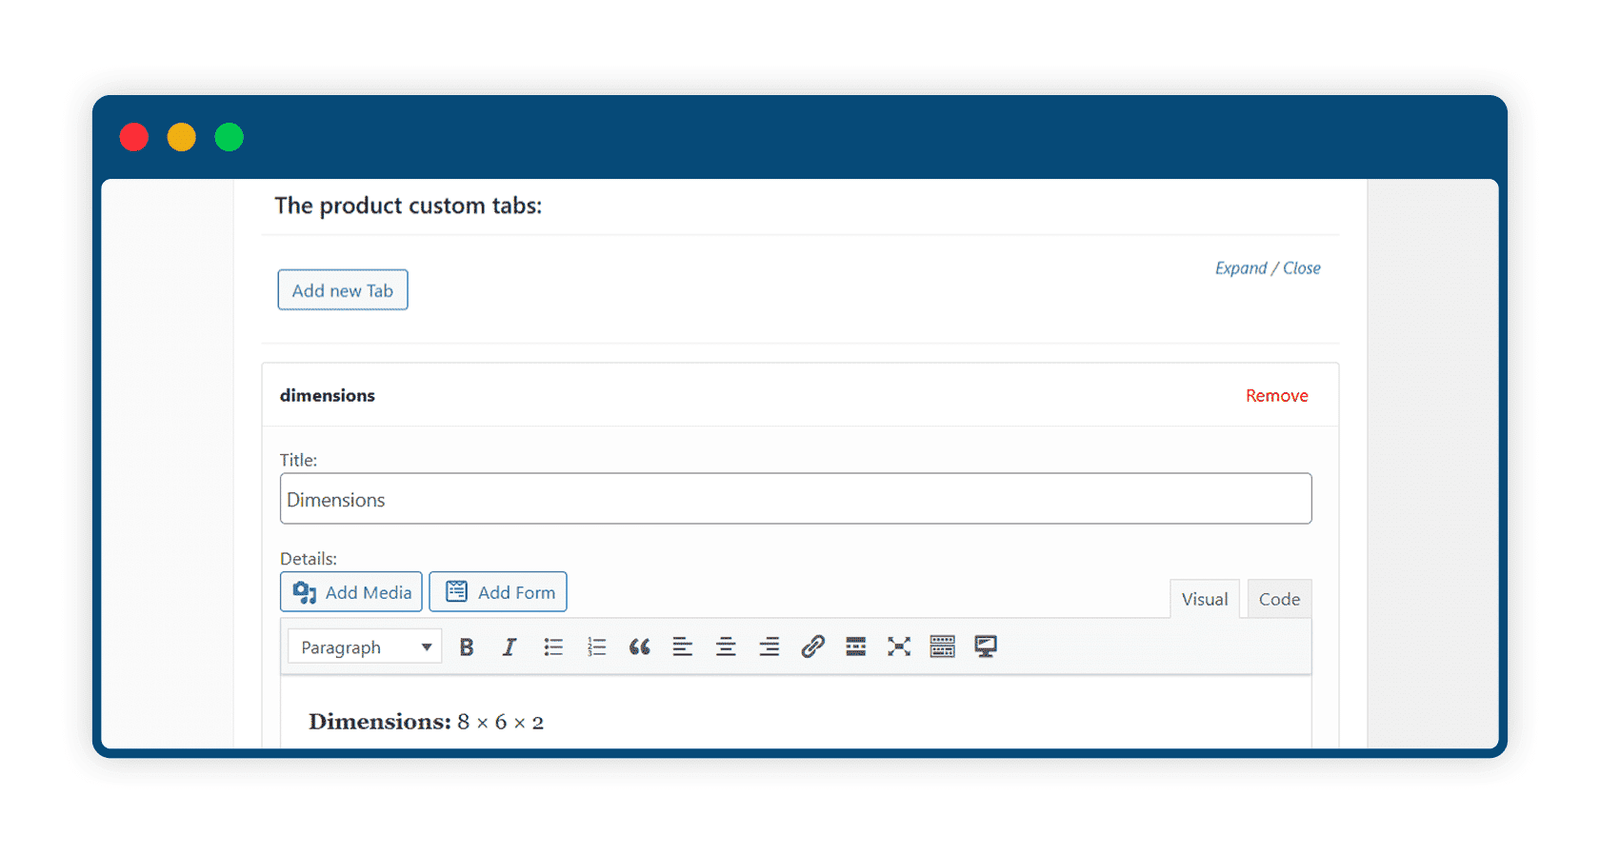1600x853 pixels.
Task: Open the Paragraph format dropdown
Action: (365, 647)
